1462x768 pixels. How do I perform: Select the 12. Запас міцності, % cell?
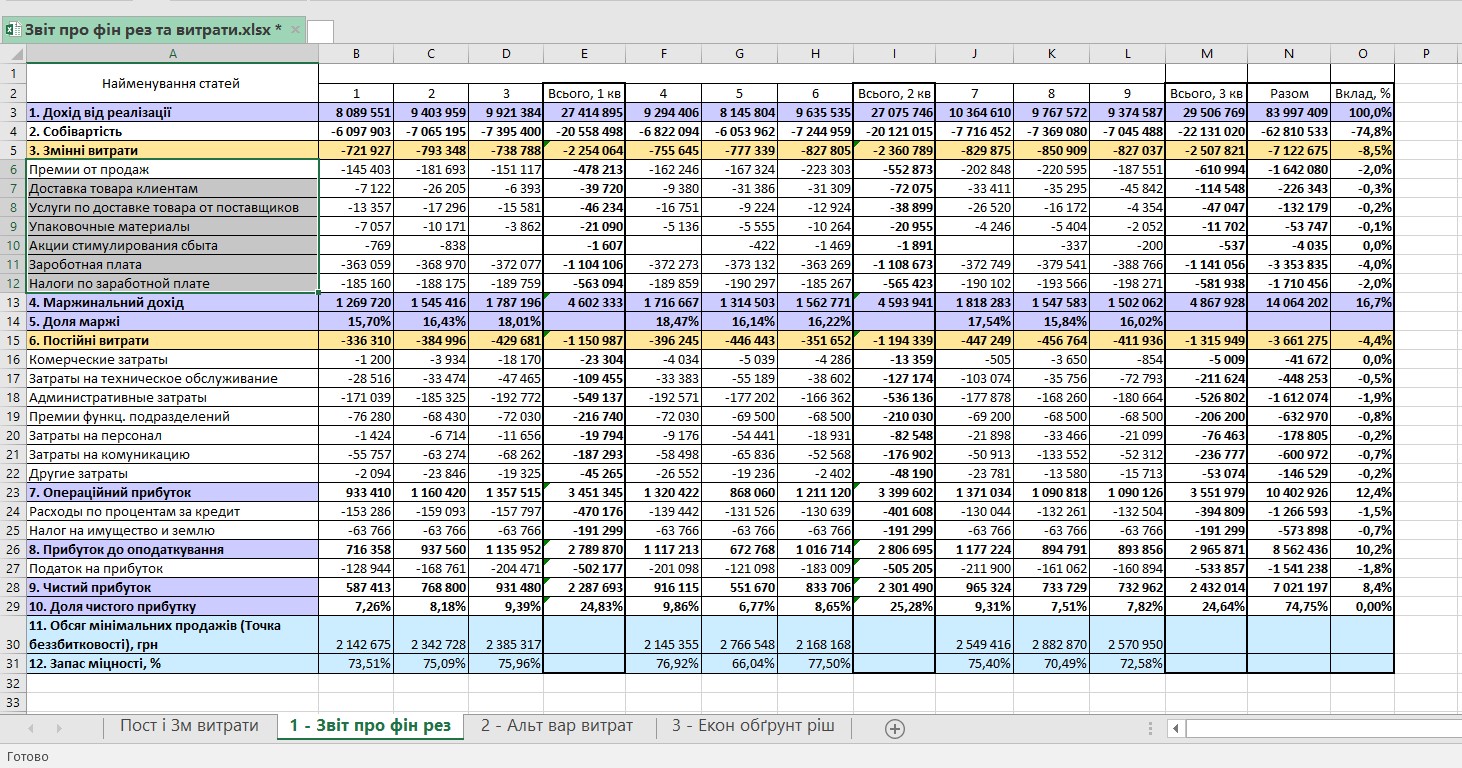coord(172,663)
